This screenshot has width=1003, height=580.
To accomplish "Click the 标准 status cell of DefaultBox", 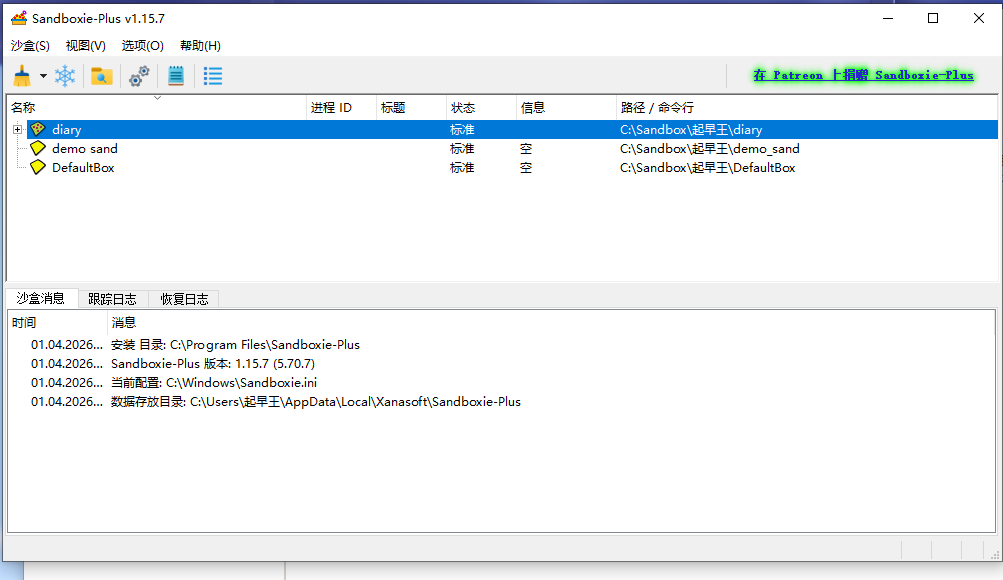I will pyautogui.click(x=462, y=168).
